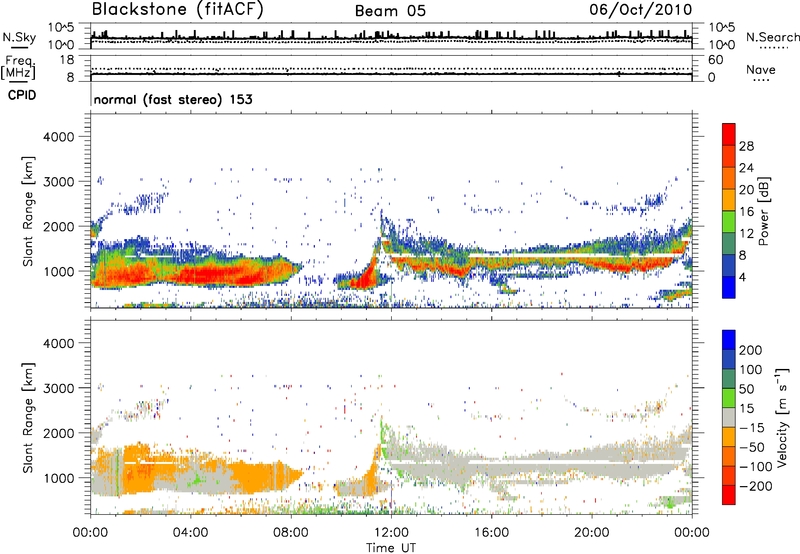Click blue bottom of power colorbar
Image resolution: width=800 pixels, height=554 pixels.
729,287
